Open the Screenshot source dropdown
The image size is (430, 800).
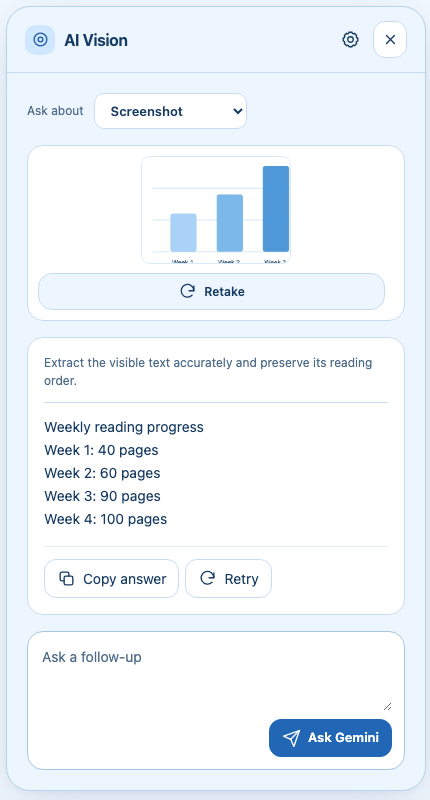[170, 111]
